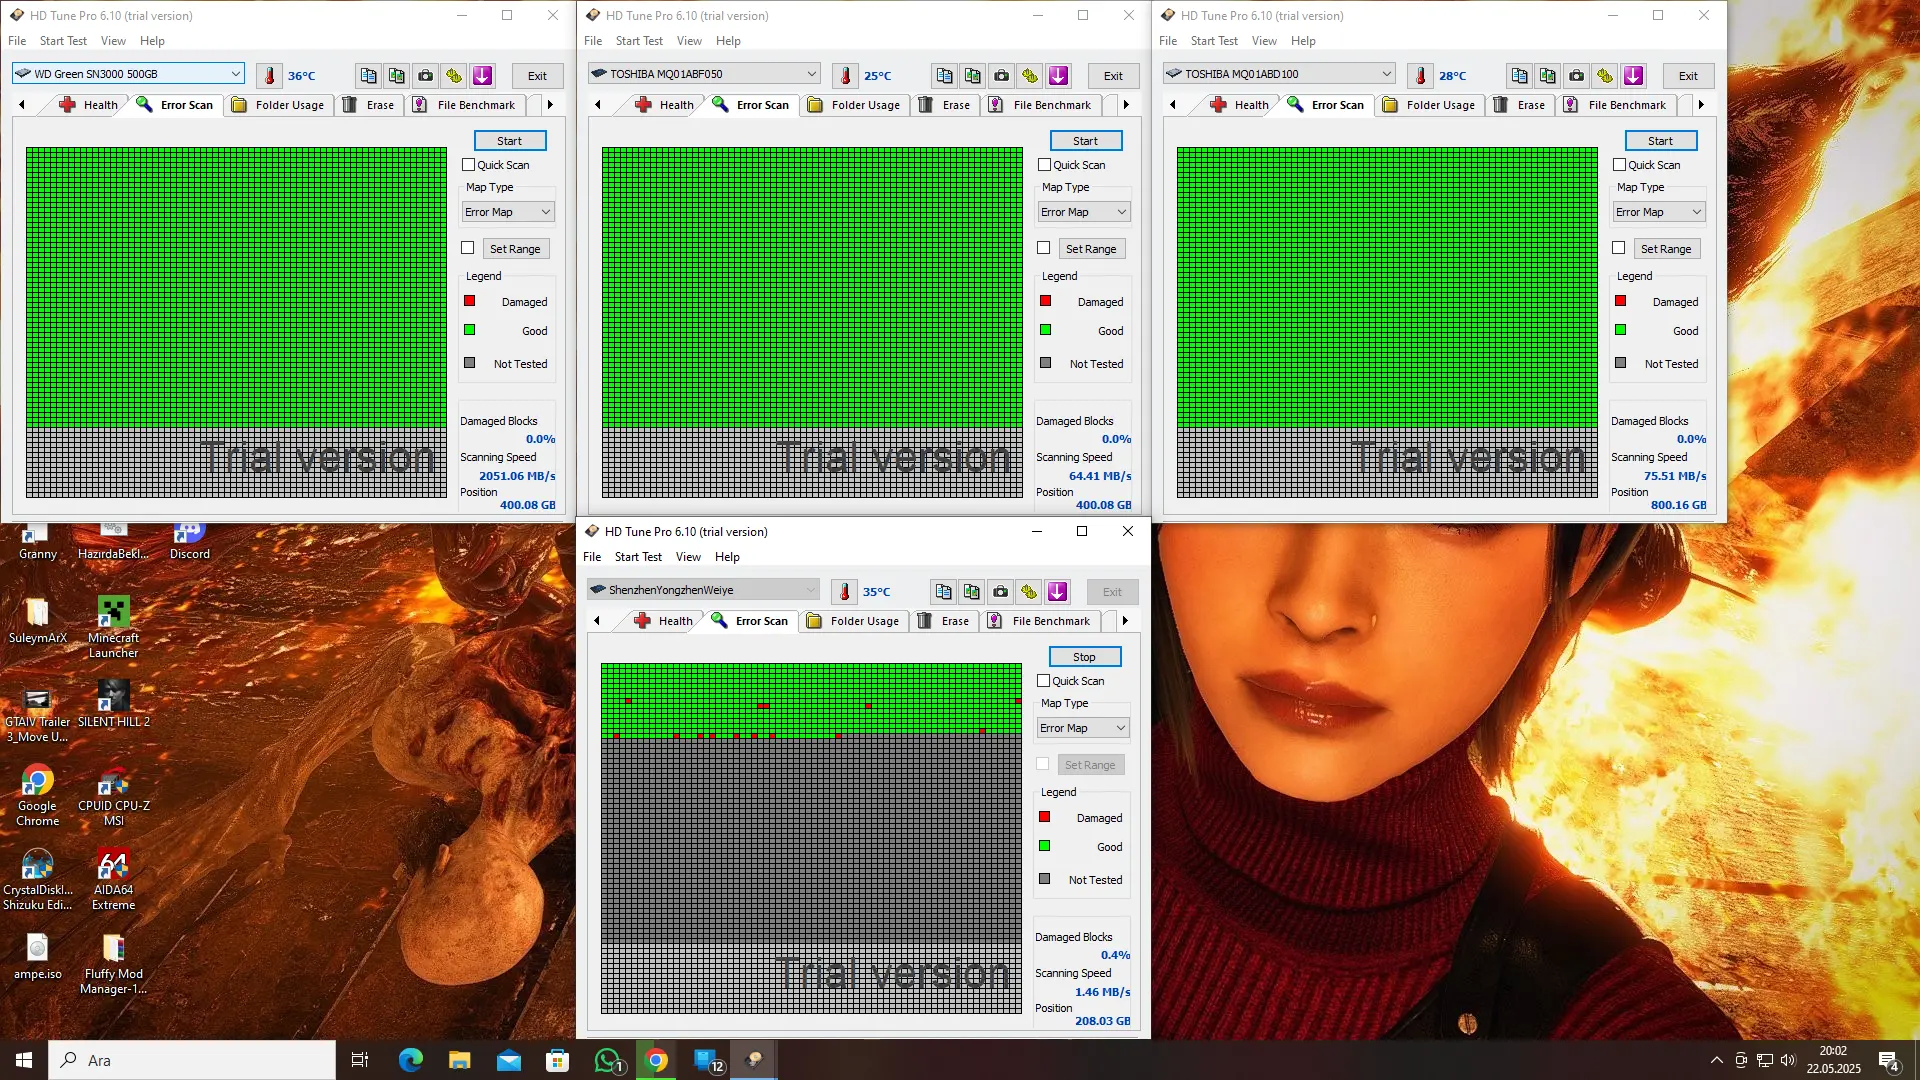Click the camera icon in TOSHIBA MQ01ABF050 window
The width and height of the screenshot is (1920, 1080).
(1002, 76)
